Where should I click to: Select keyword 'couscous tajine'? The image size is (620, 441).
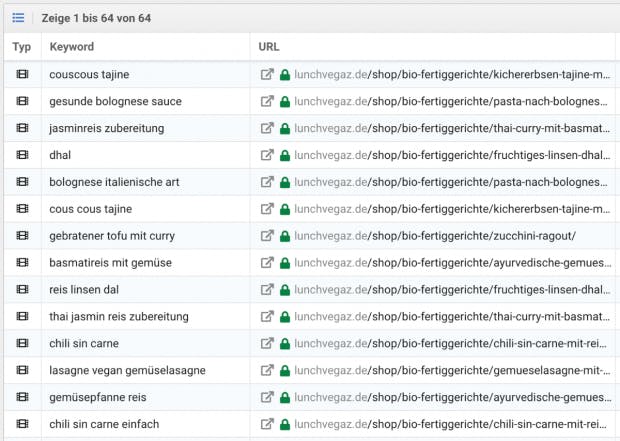pos(89,74)
